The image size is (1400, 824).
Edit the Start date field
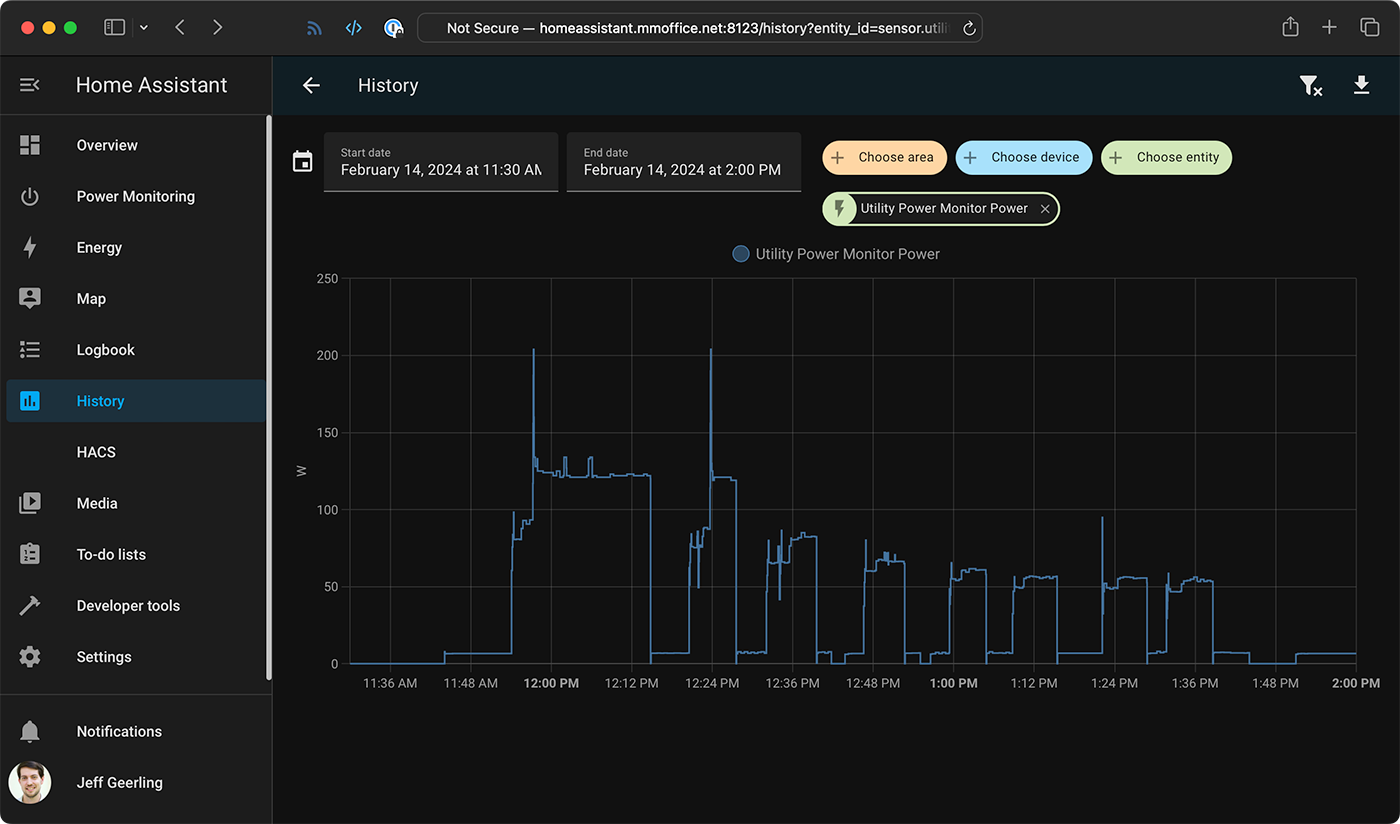pos(441,162)
